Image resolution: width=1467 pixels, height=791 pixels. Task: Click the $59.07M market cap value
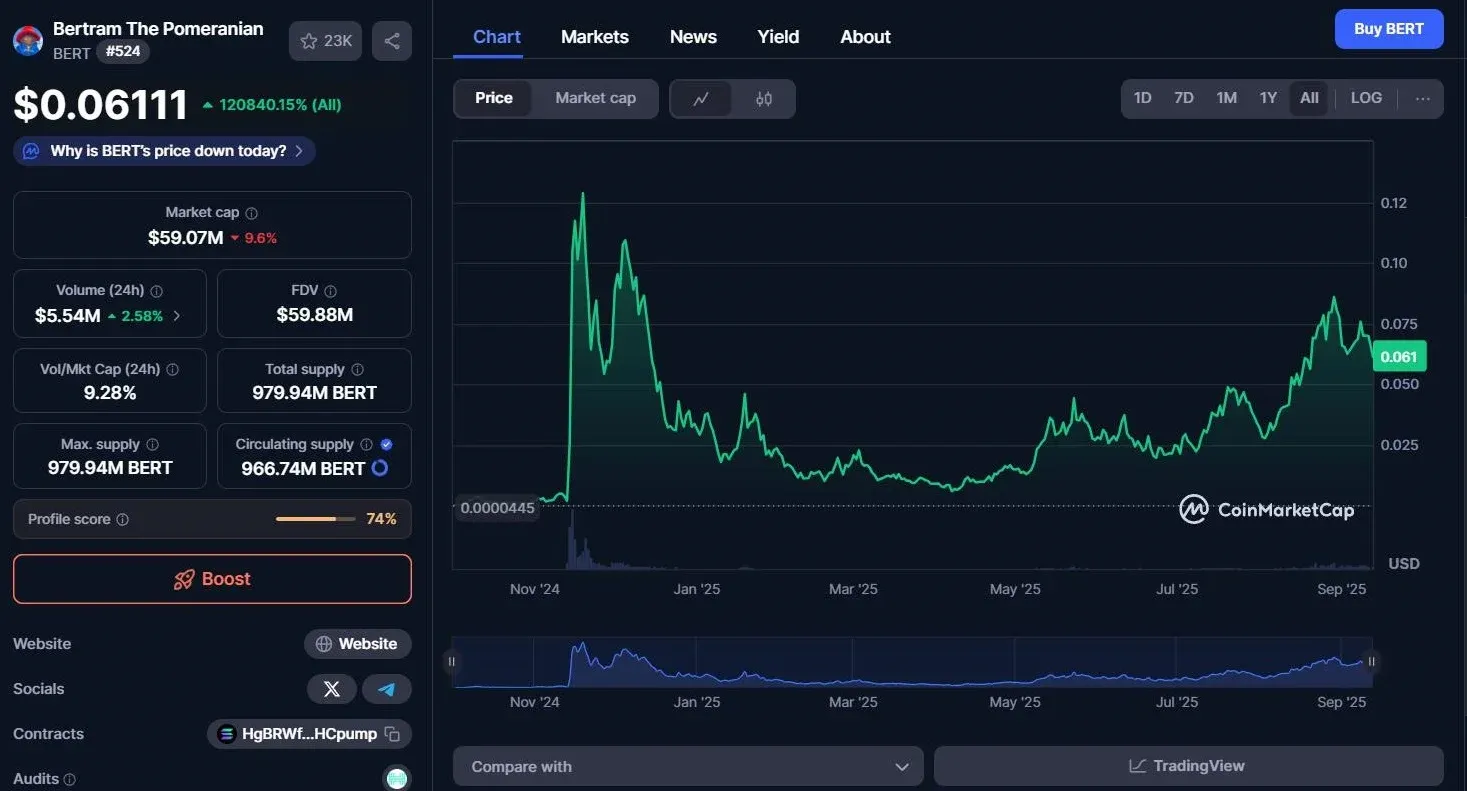click(x=185, y=238)
